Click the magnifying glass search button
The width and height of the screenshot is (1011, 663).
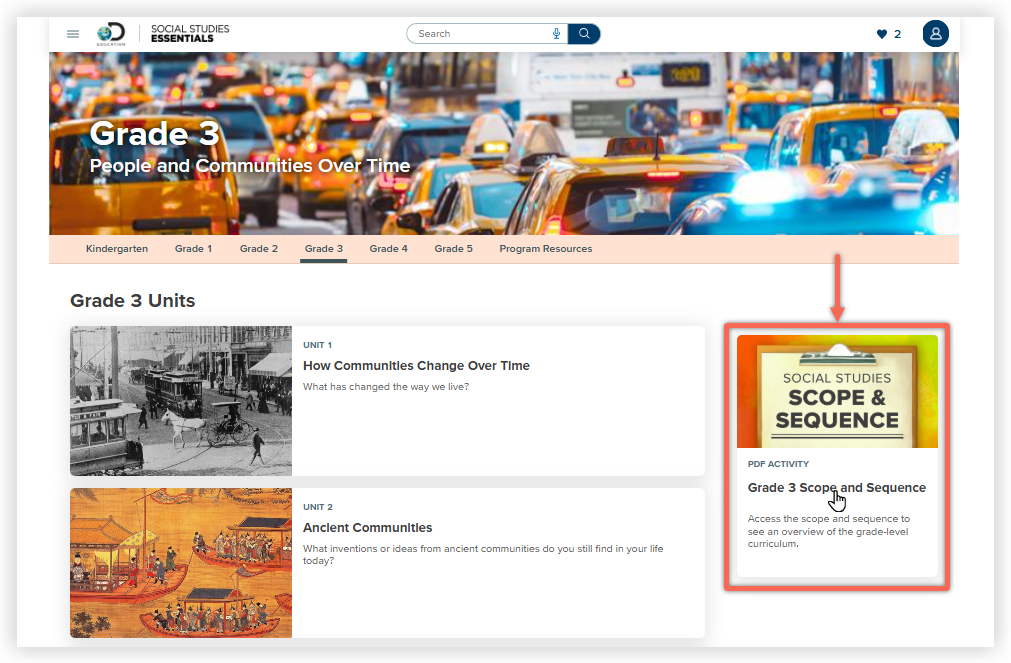(584, 34)
